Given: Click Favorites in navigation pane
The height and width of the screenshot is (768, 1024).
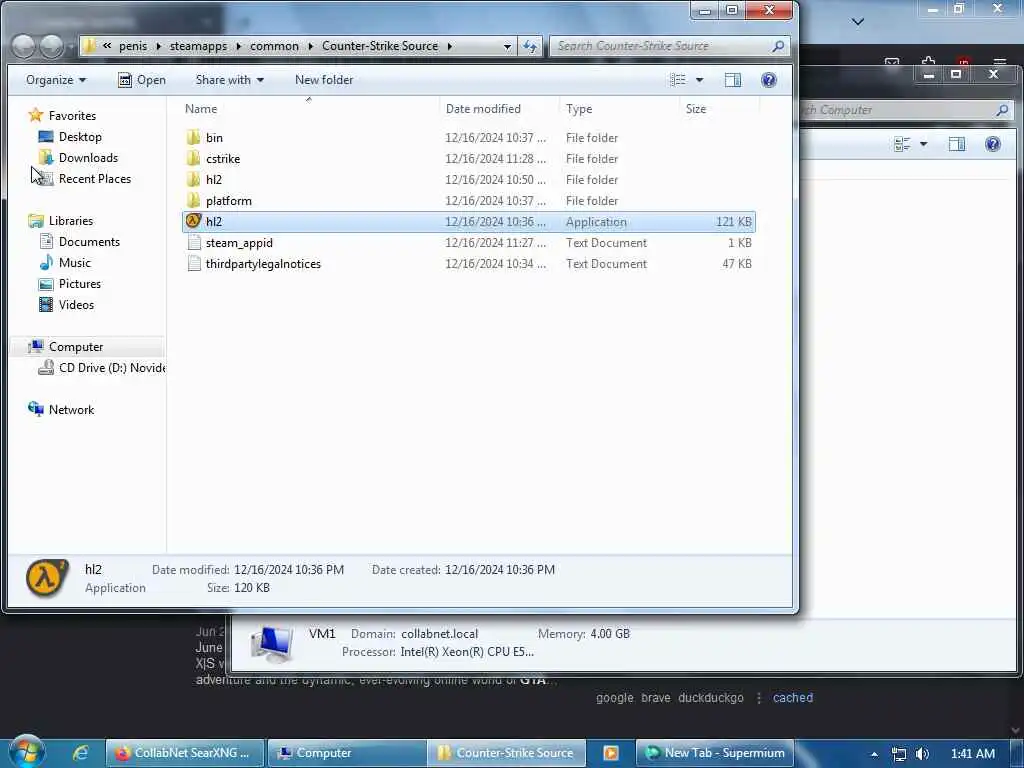Looking at the screenshot, I should coord(72,116).
